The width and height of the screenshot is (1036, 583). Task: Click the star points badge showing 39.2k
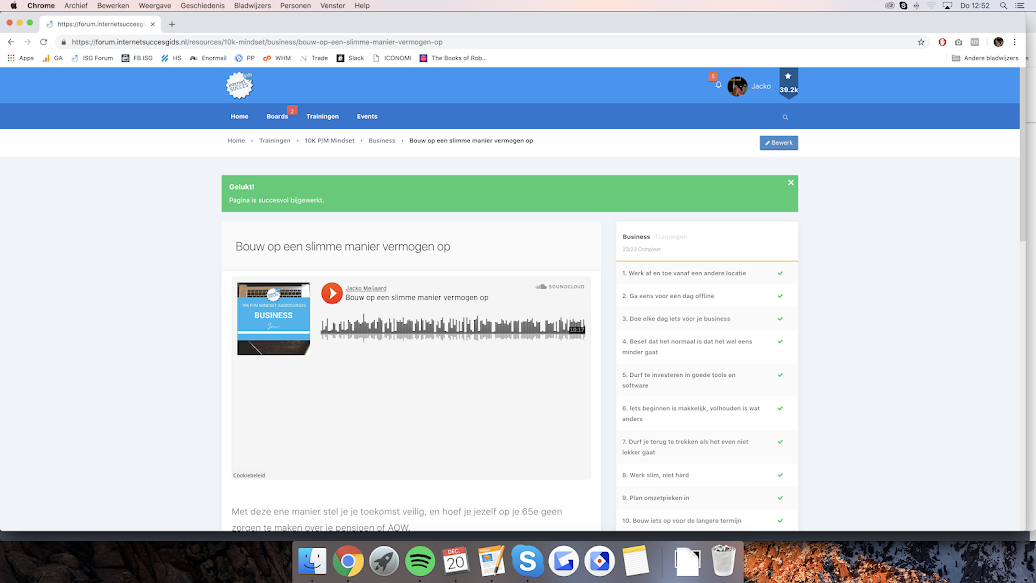click(x=788, y=83)
